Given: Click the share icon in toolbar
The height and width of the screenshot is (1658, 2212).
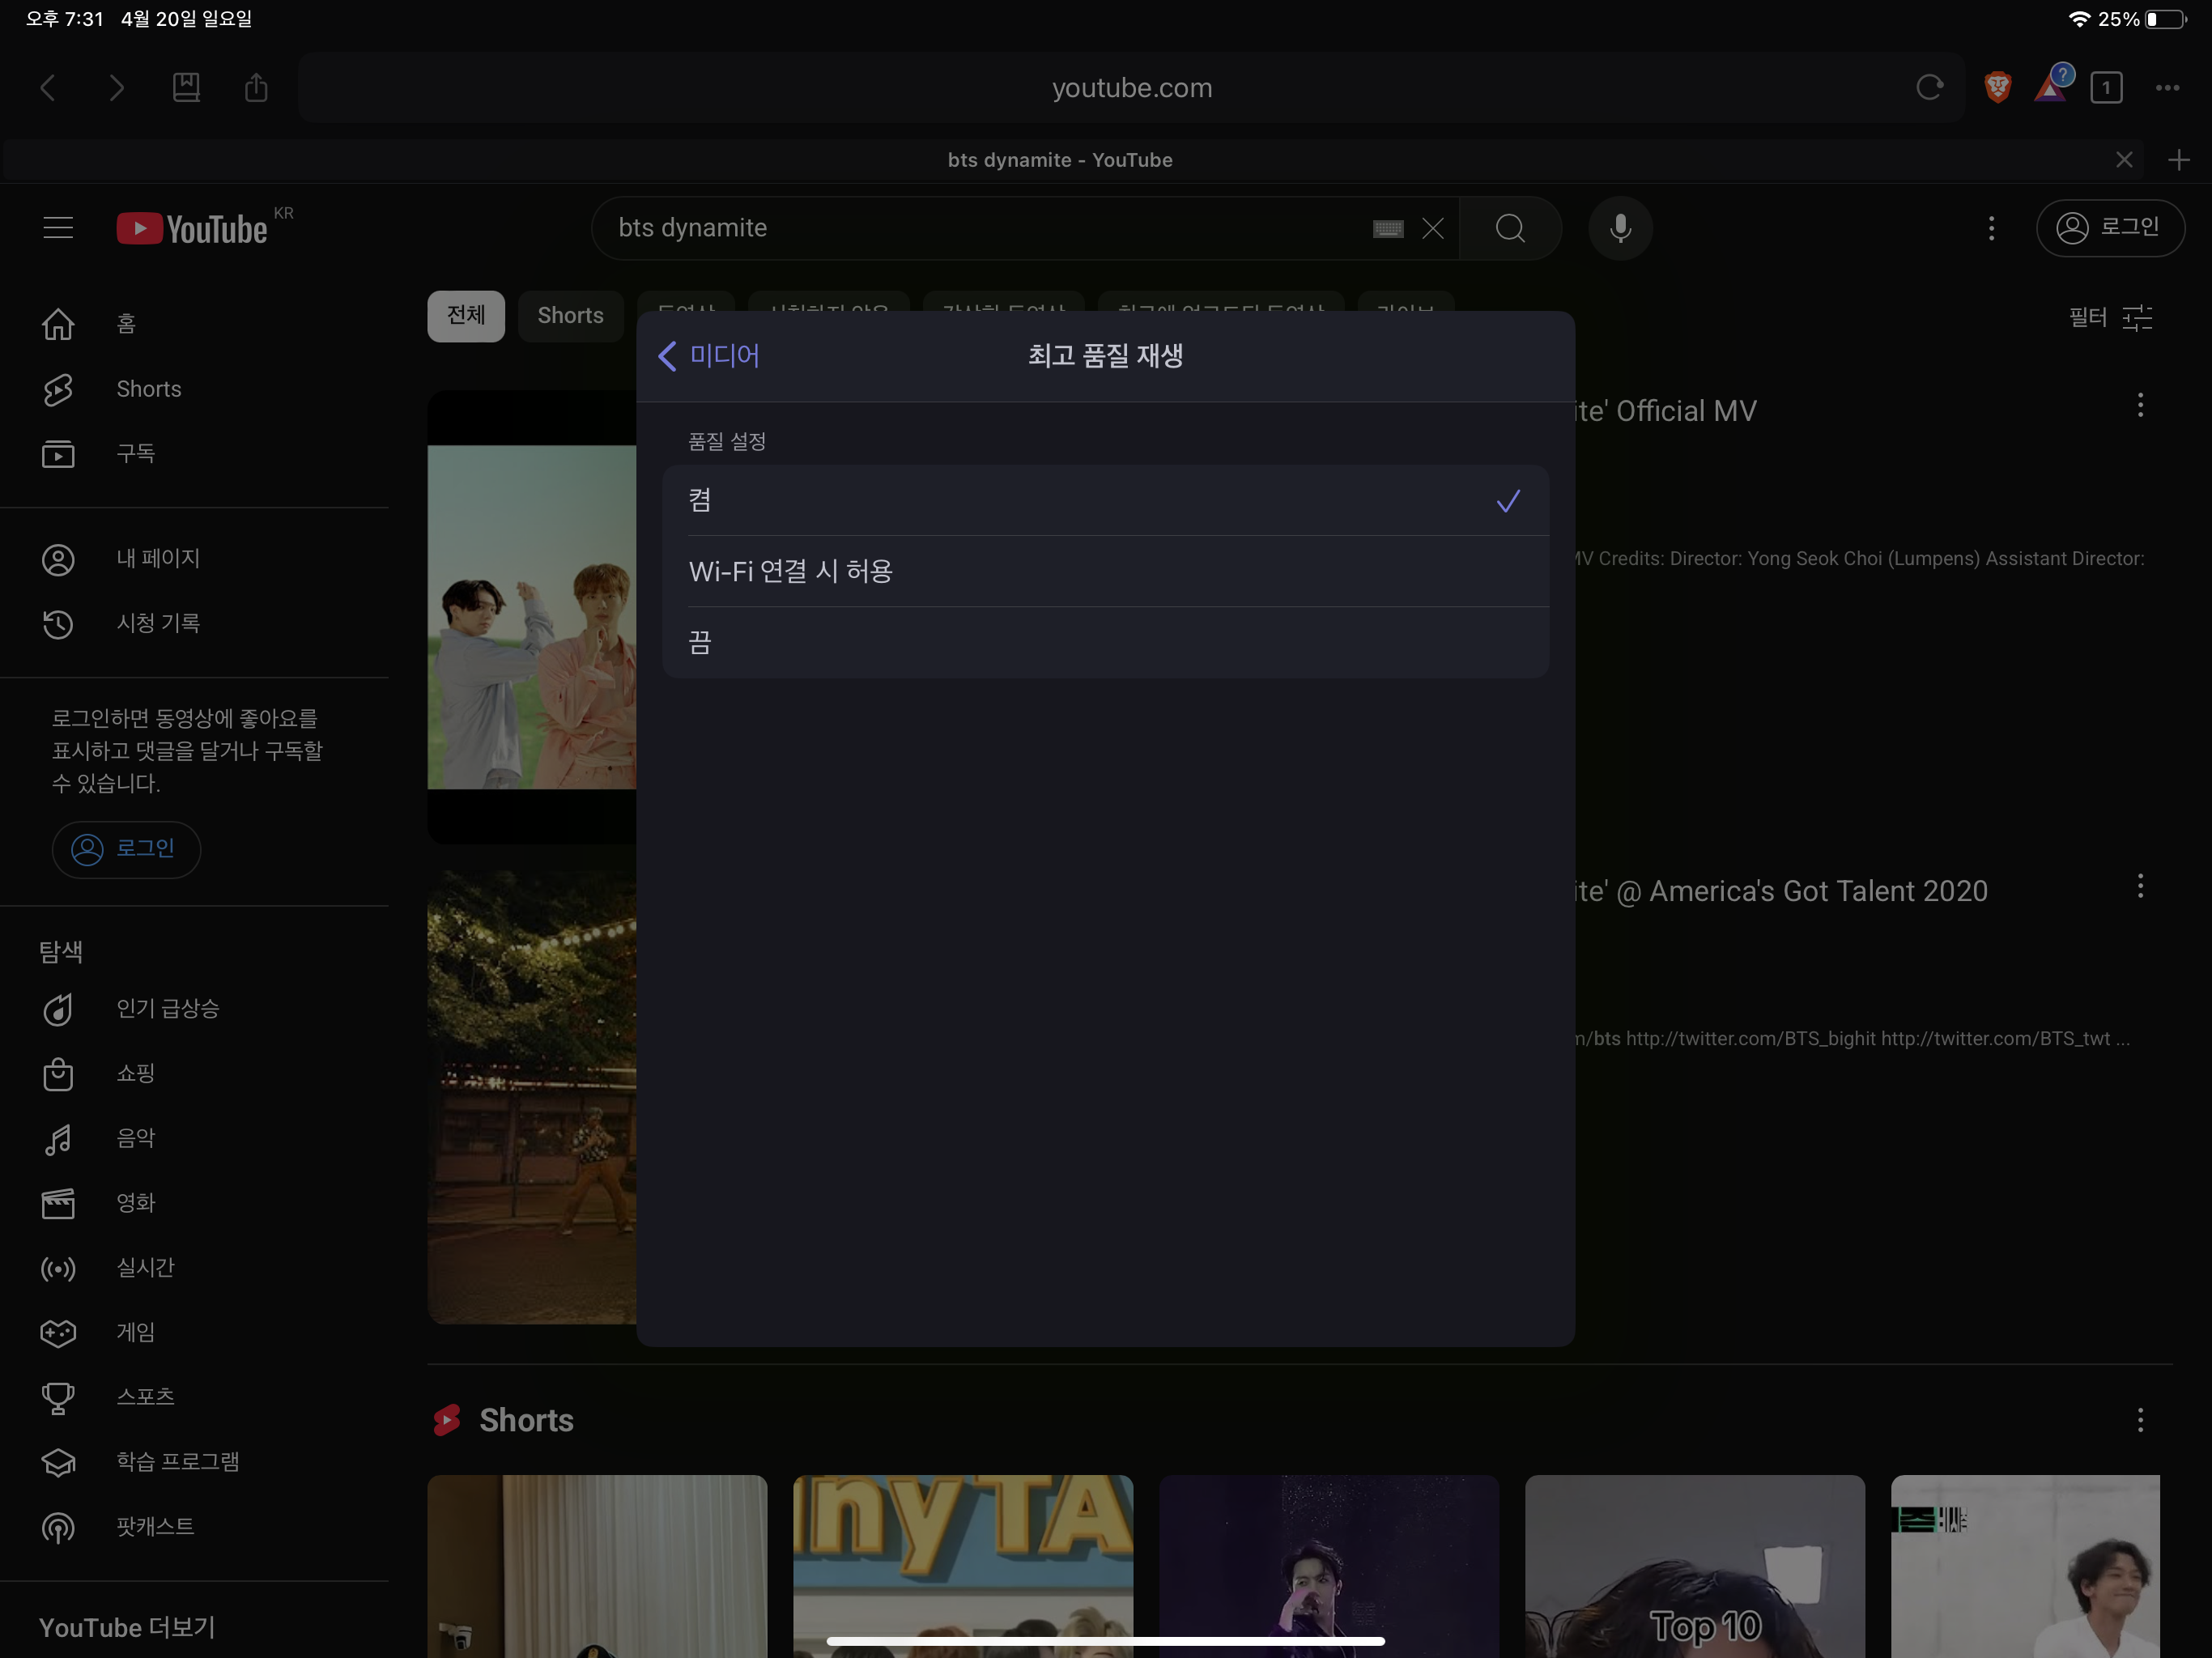Looking at the screenshot, I should pos(256,88).
